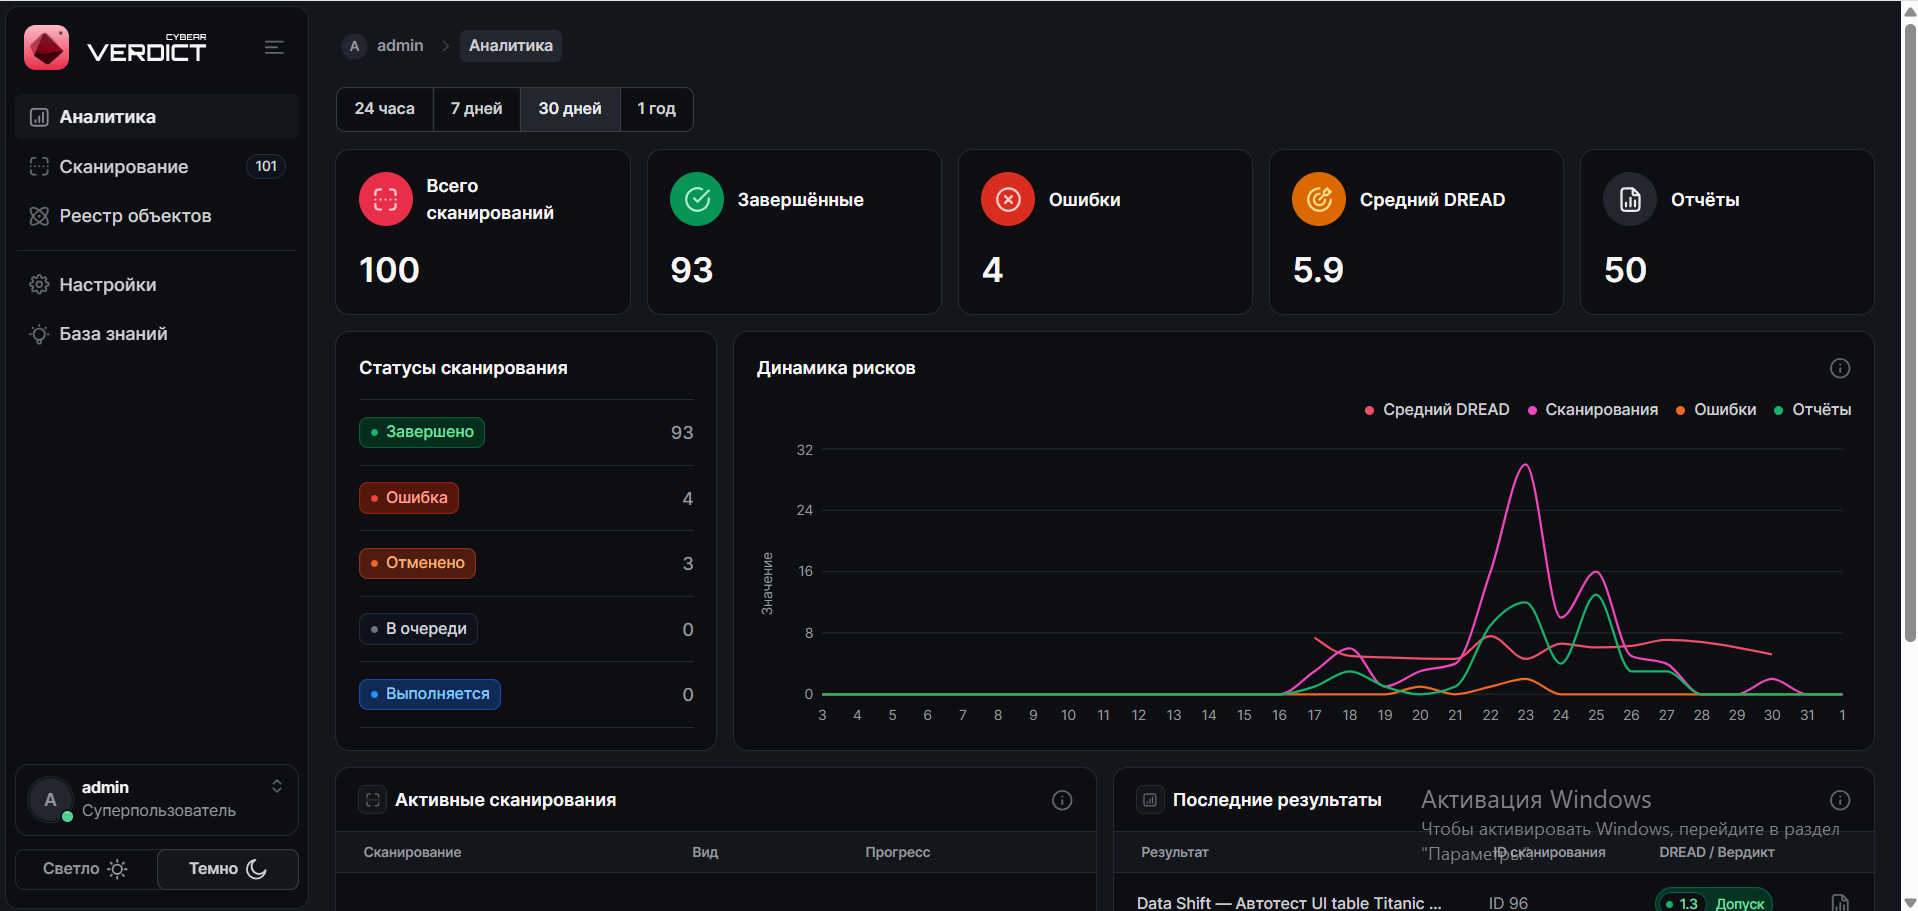1918x911 pixels.
Task: Open Сканирование in the sidebar
Action: 157,167
